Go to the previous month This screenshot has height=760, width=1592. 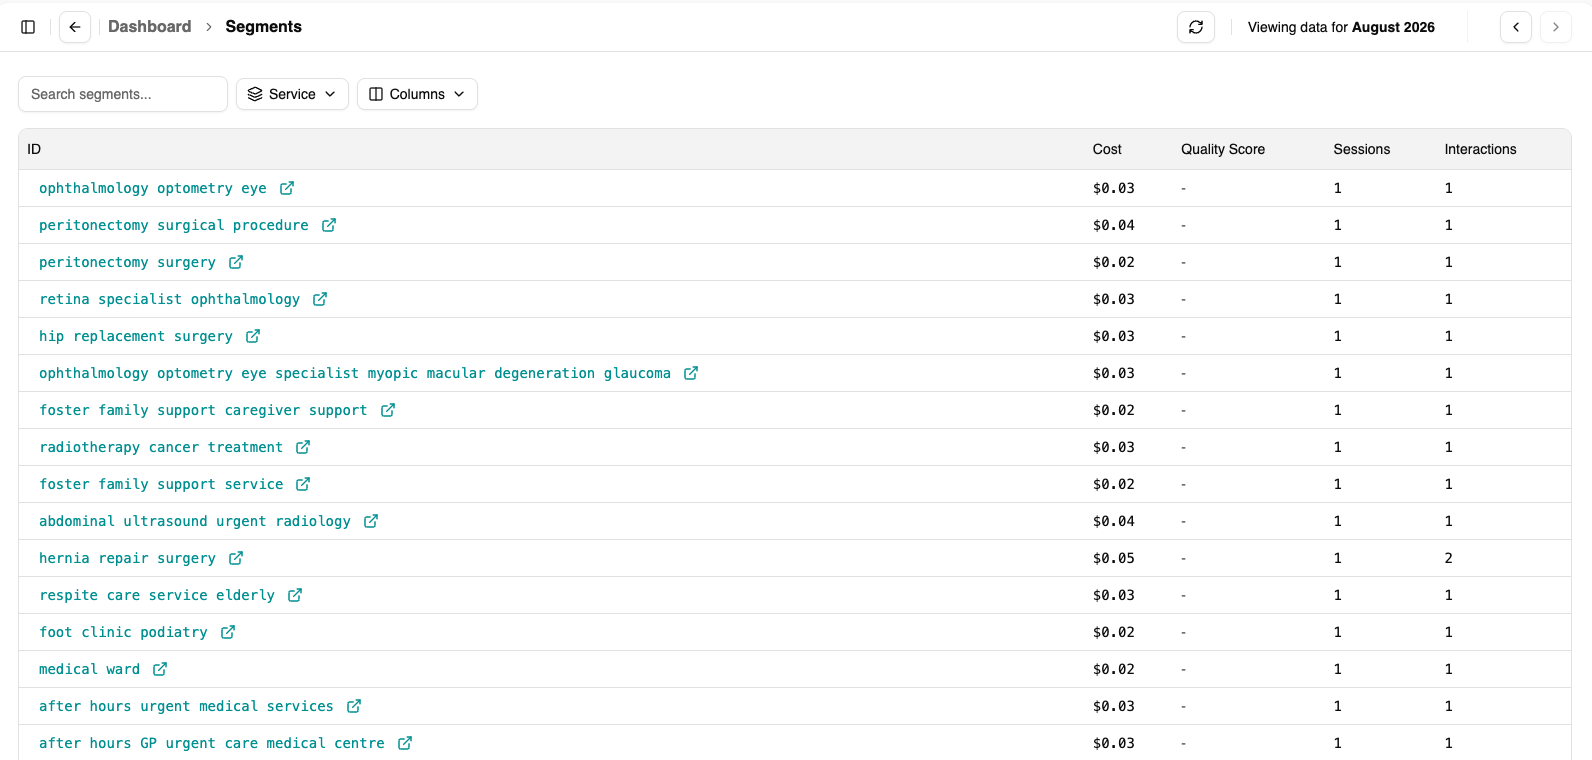click(1516, 27)
